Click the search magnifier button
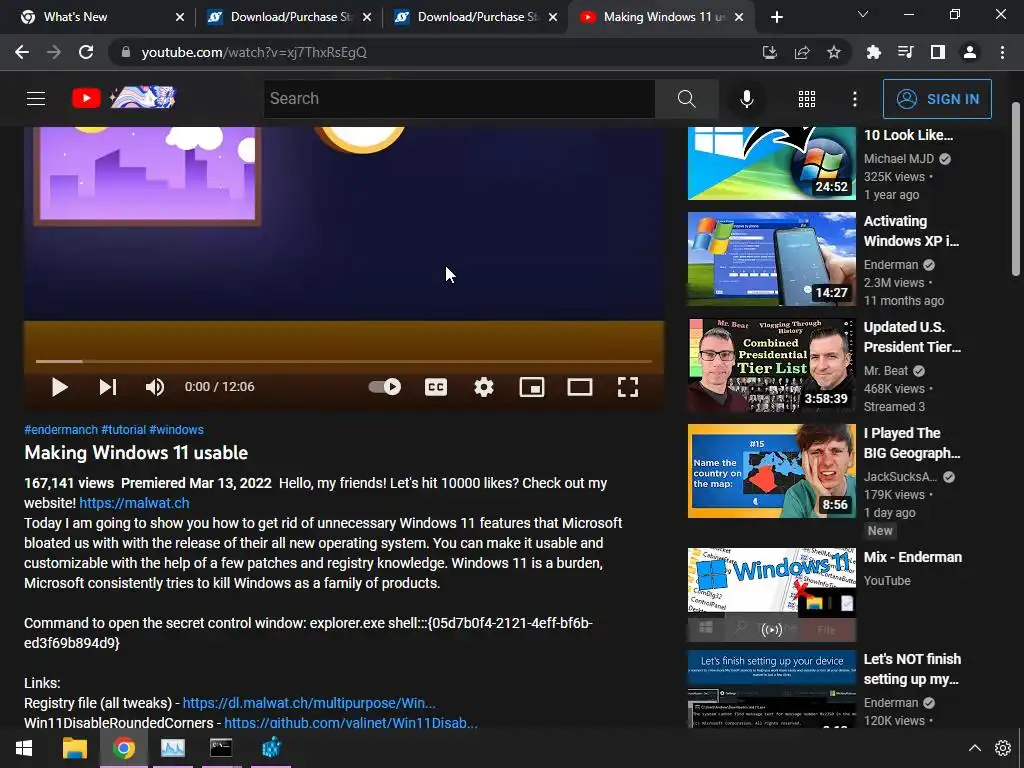 tap(686, 99)
